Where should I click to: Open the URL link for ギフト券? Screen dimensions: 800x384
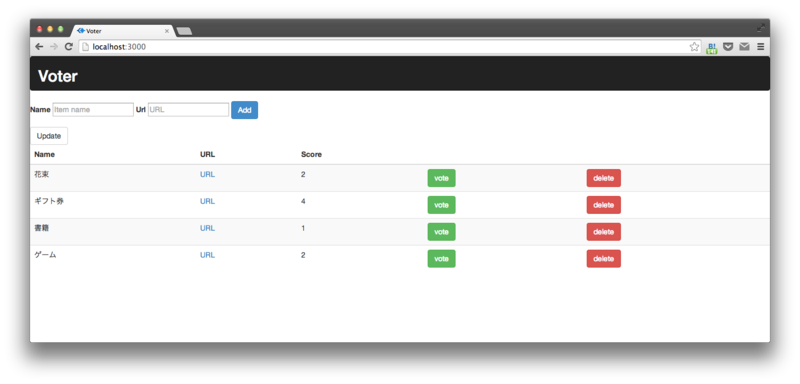[208, 201]
